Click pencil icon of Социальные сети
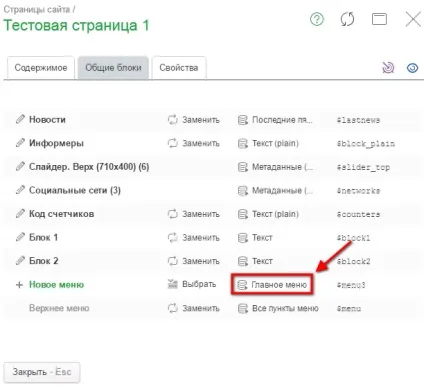Image resolution: width=424 pixels, height=391 pixels. point(20,190)
